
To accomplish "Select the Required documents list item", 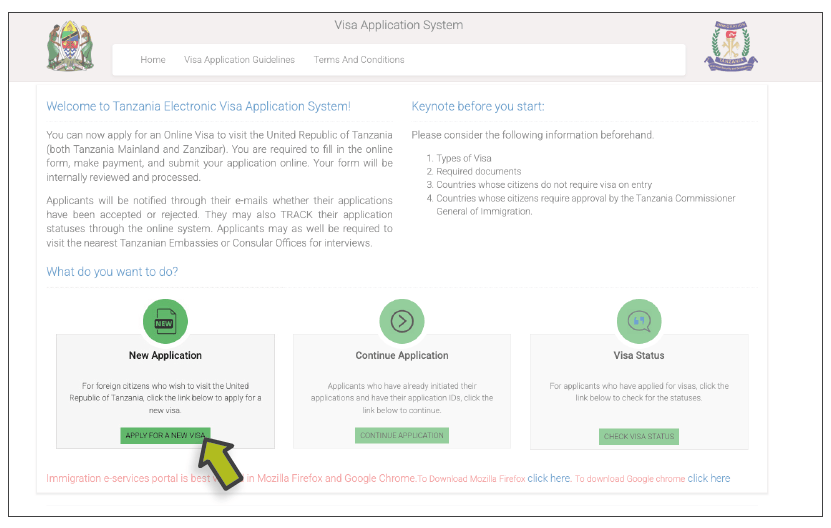I will (479, 171).
